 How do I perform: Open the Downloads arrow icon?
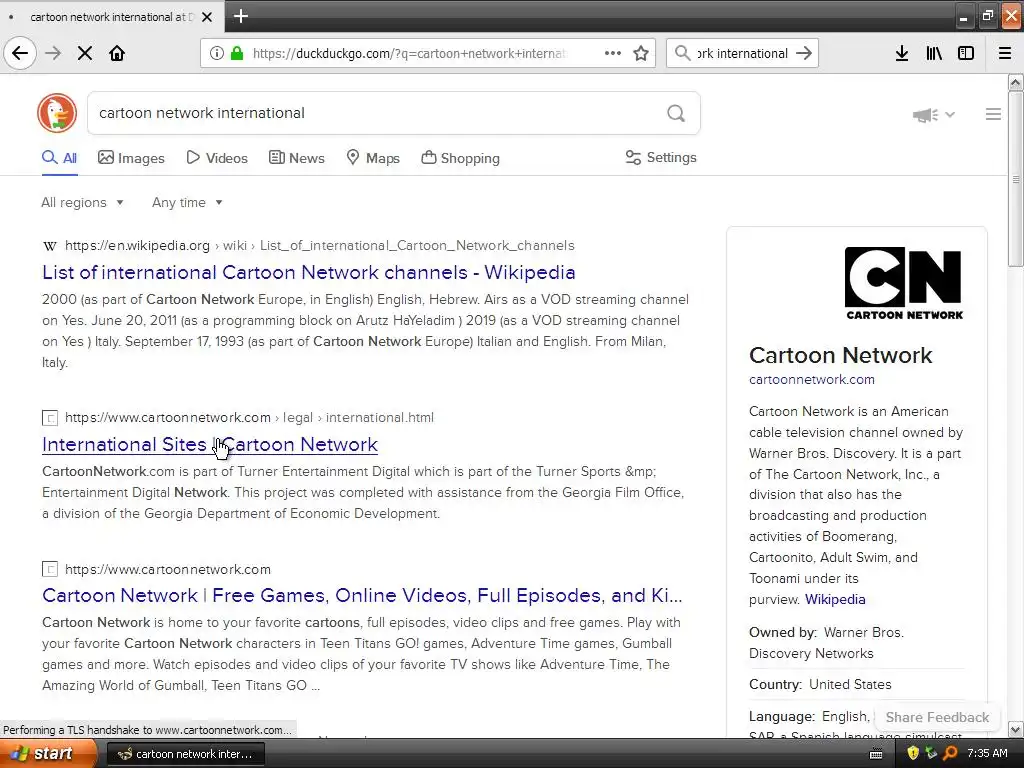point(901,53)
